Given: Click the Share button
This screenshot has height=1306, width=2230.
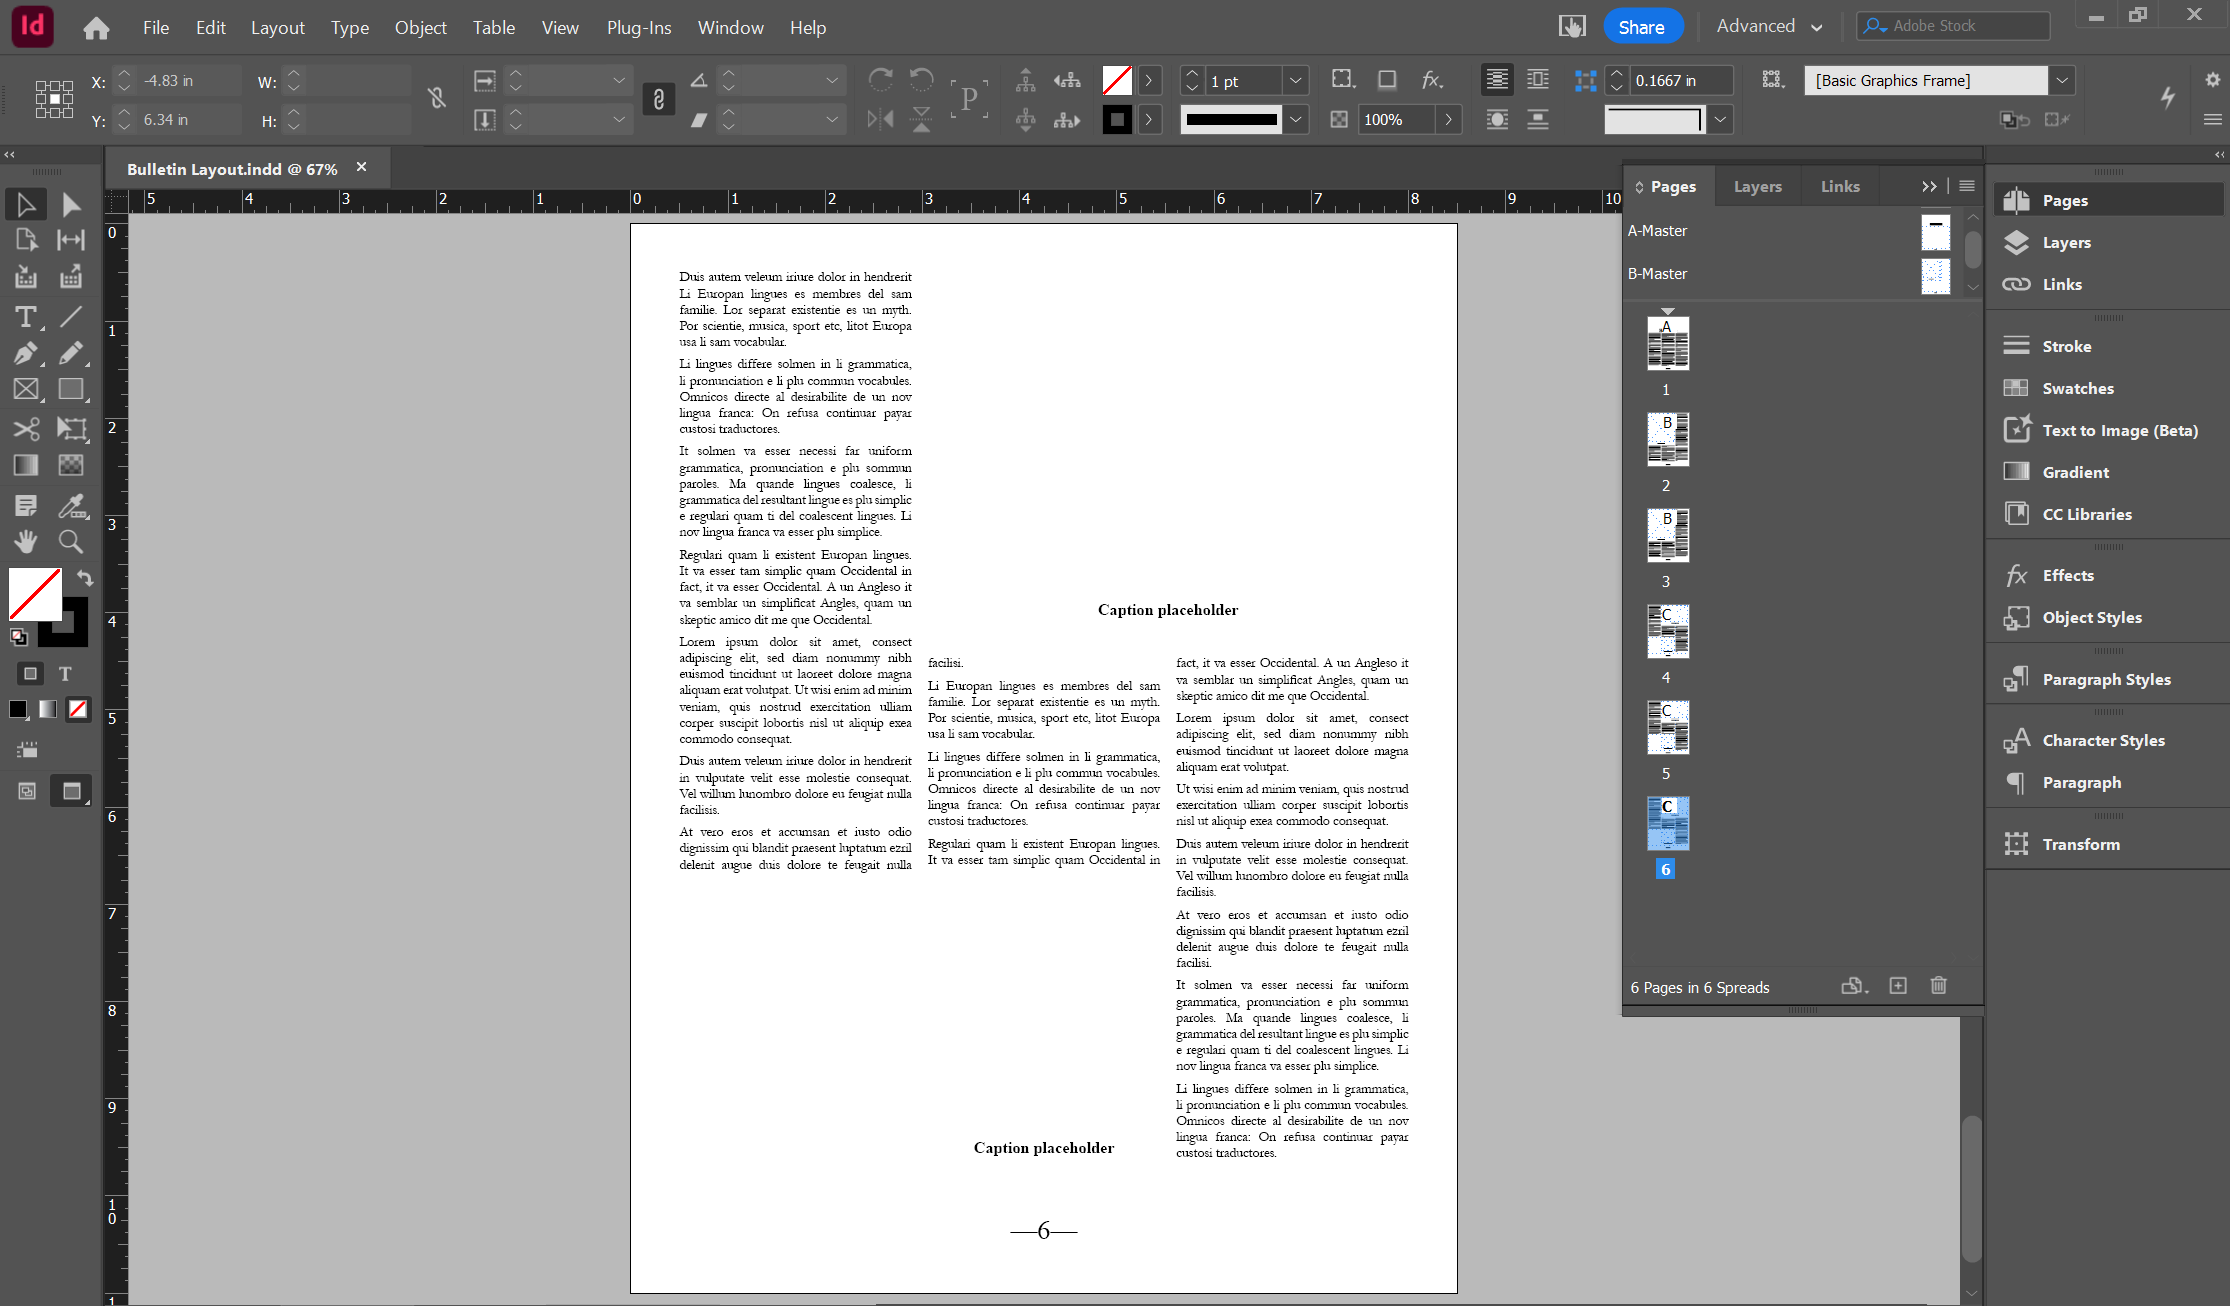Looking at the screenshot, I should pyautogui.click(x=1641, y=27).
